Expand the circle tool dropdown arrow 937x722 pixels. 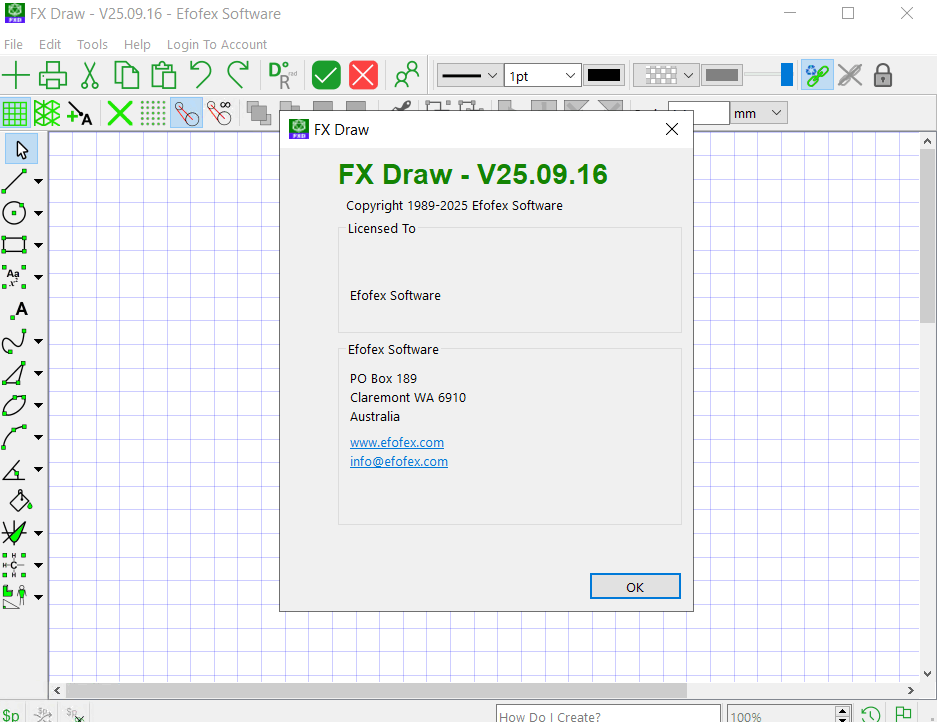pyautogui.click(x=38, y=213)
